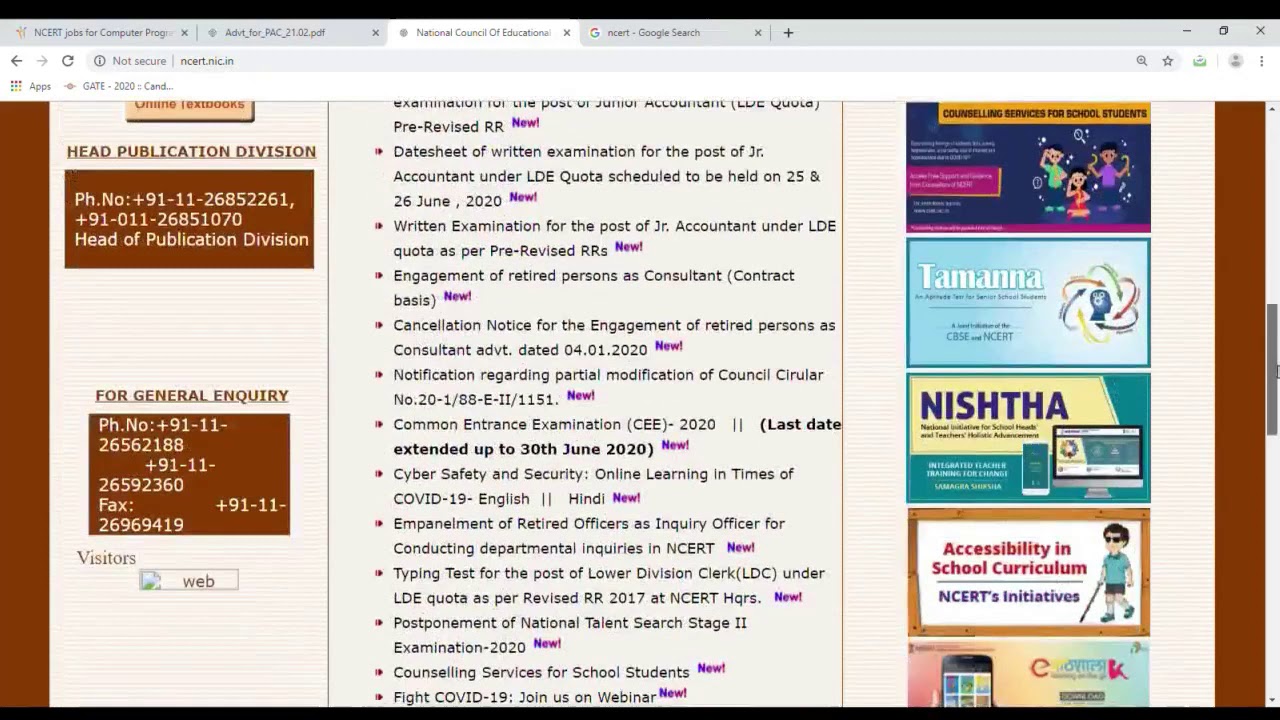The height and width of the screenshot is (720, 1280).
Task: Click general enquiry Fax number text
Action: 192,515
